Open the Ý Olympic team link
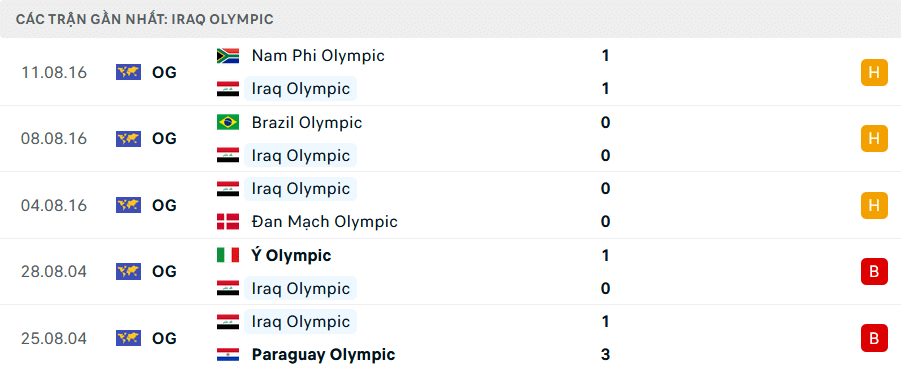Viewport: 901px width, 371px height. (x=291, y=255)
